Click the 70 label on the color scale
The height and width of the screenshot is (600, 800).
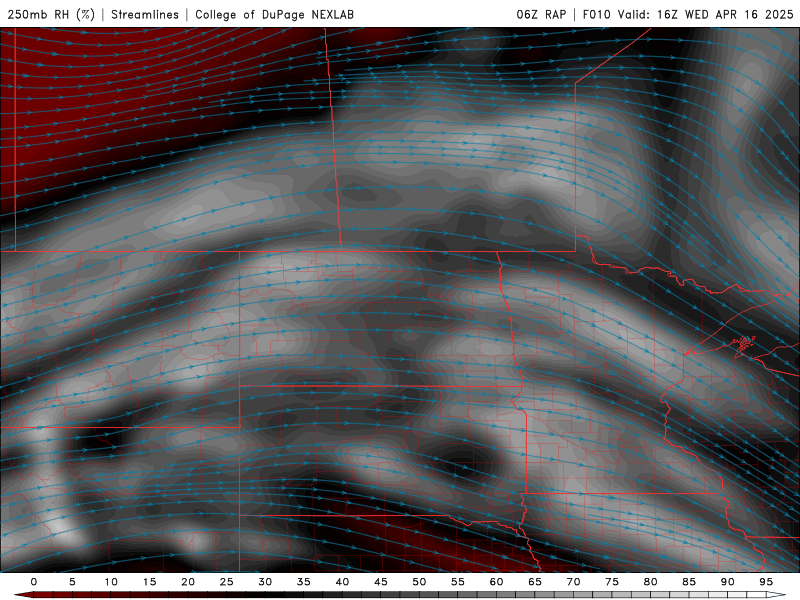tap(573, 582)
